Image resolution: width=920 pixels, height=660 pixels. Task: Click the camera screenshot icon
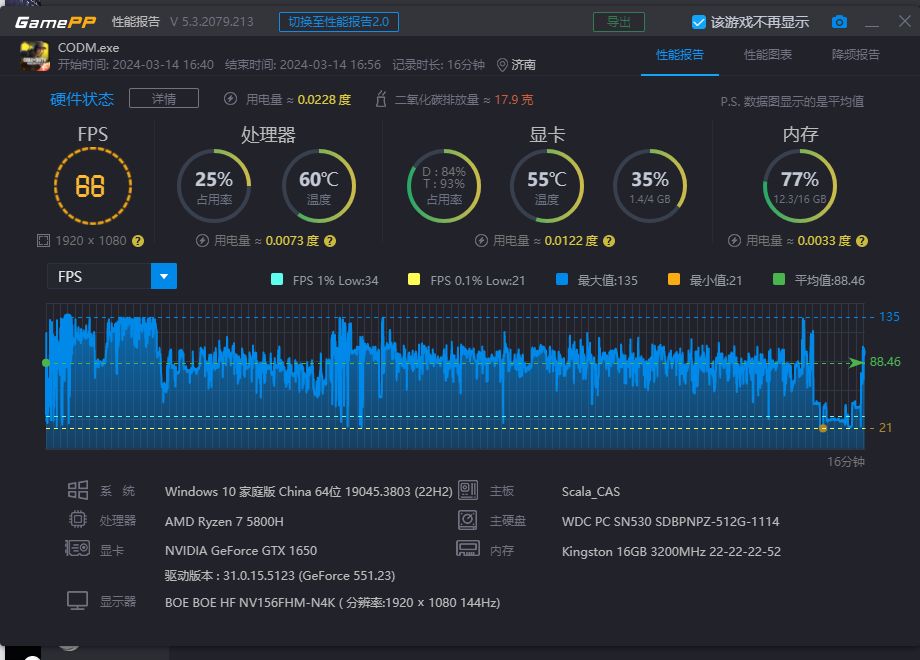pos(839,22)
